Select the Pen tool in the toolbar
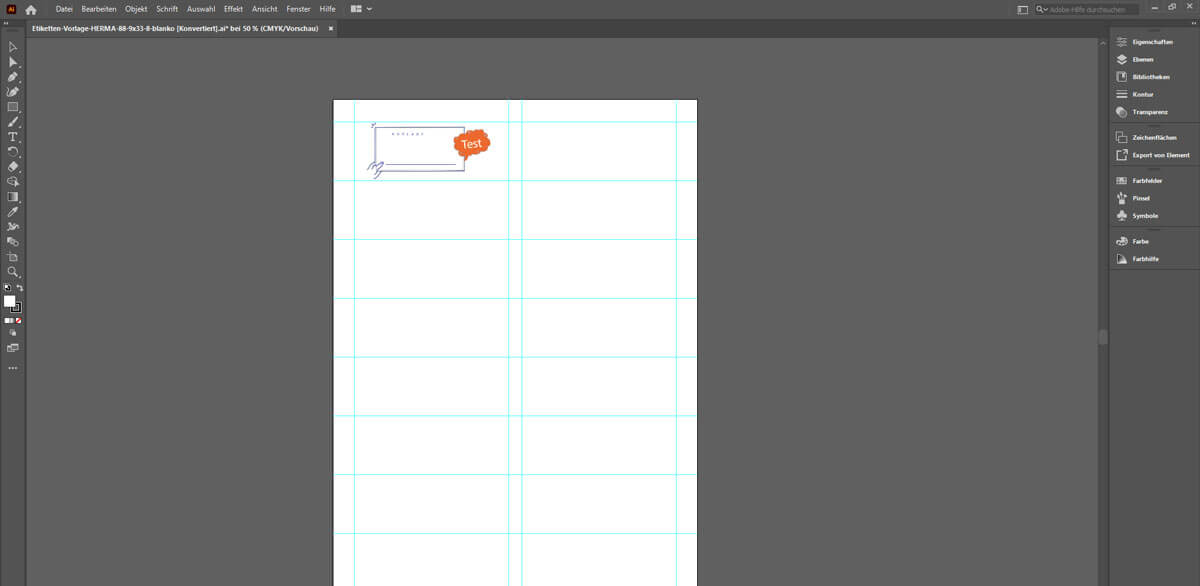This screenshot has width=1200, height=586. tap(13, 77)
